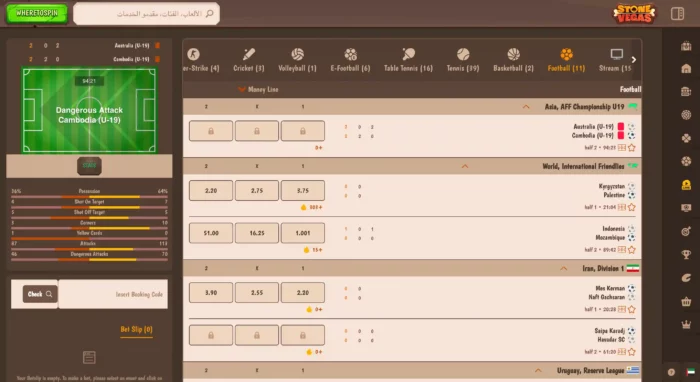Show more sports with the right arrow

click(633, 59)
